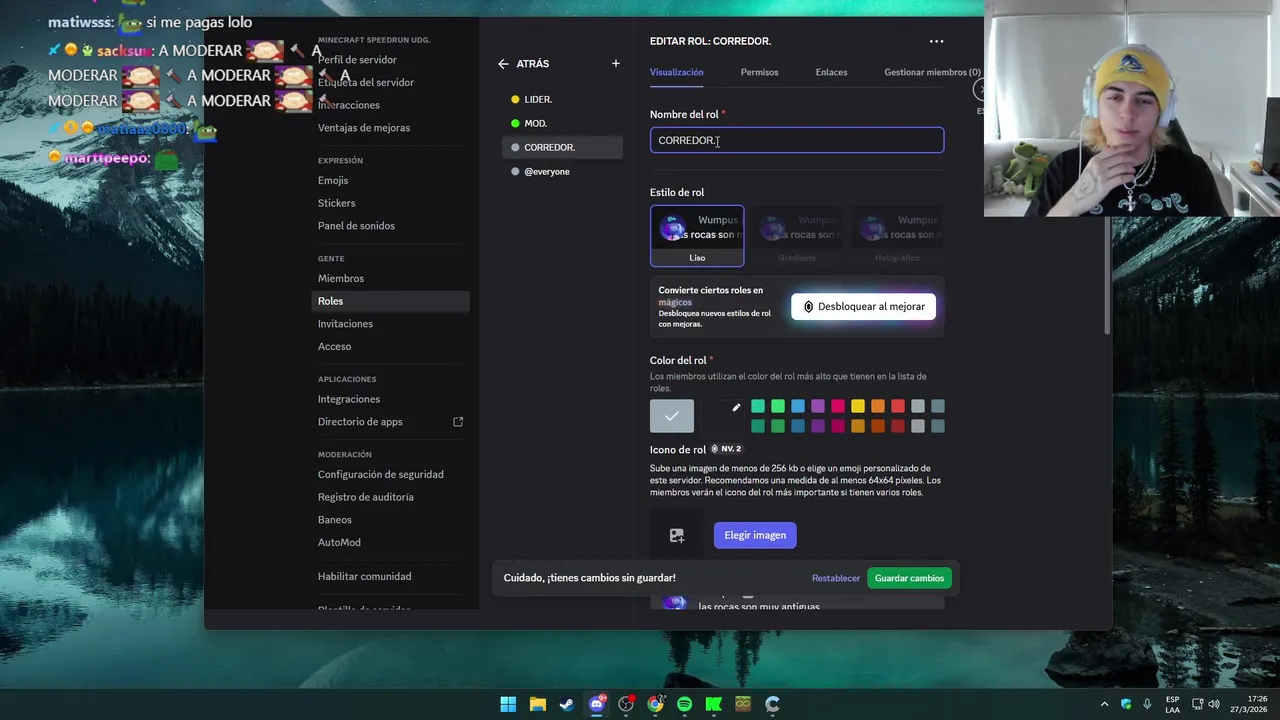1280x720 pixels.
Task: Open the grass-block launcher icon in taskbar
Action: (743, 704)
